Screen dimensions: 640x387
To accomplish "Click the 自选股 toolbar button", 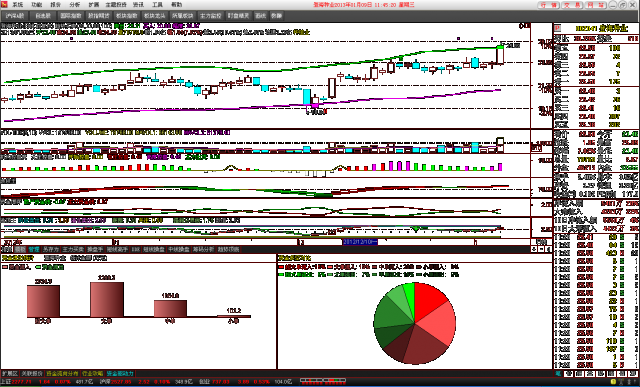I will [43, 16].
